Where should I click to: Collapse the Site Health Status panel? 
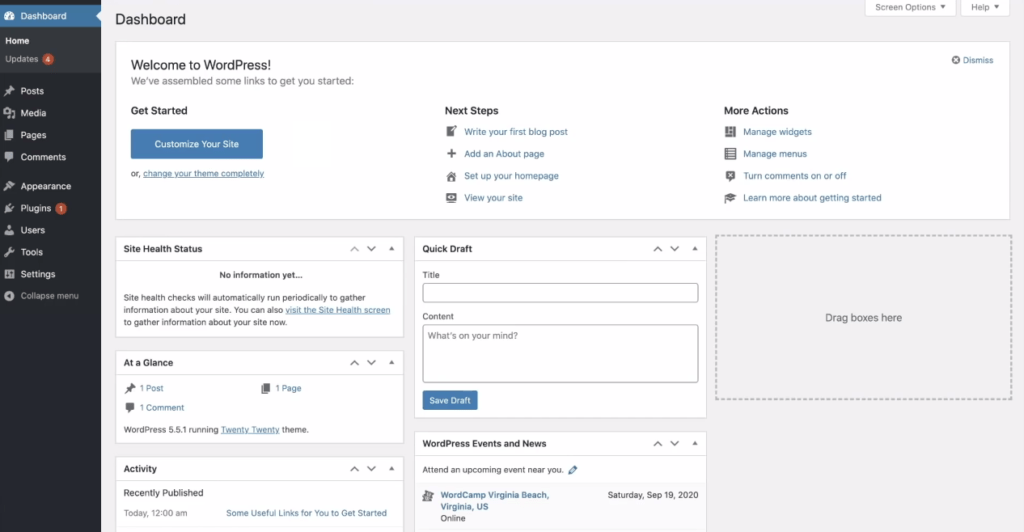click(392, 249)
